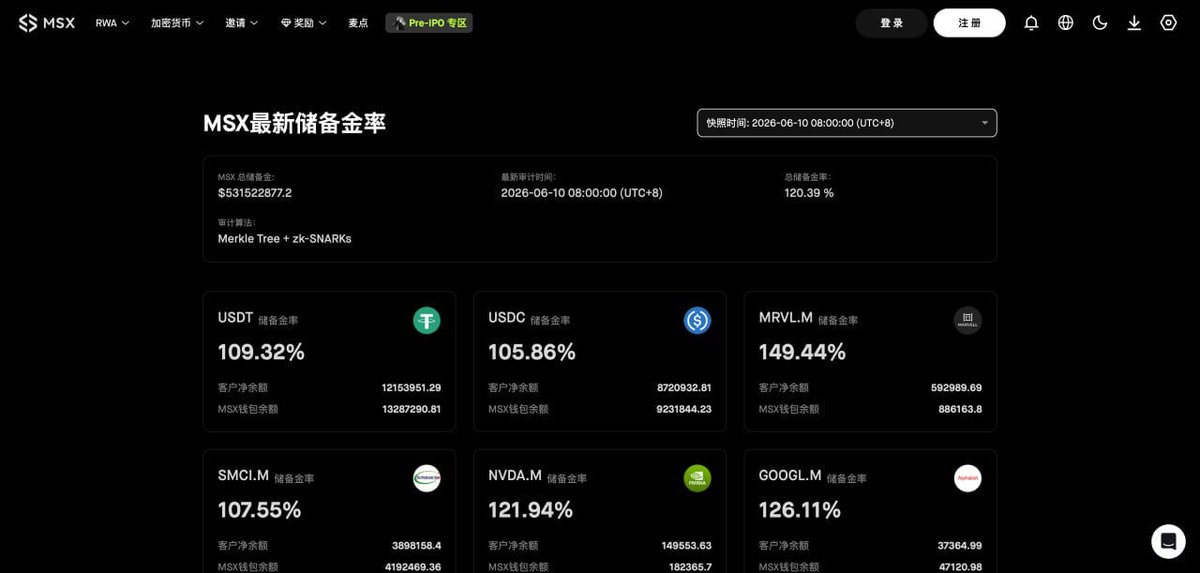Click USDC wallet balance 9231844.23

click(x=684, y=409)
